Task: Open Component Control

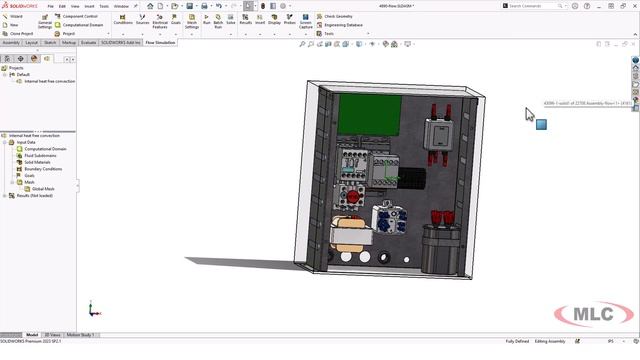Action: (x=76, y=16)
